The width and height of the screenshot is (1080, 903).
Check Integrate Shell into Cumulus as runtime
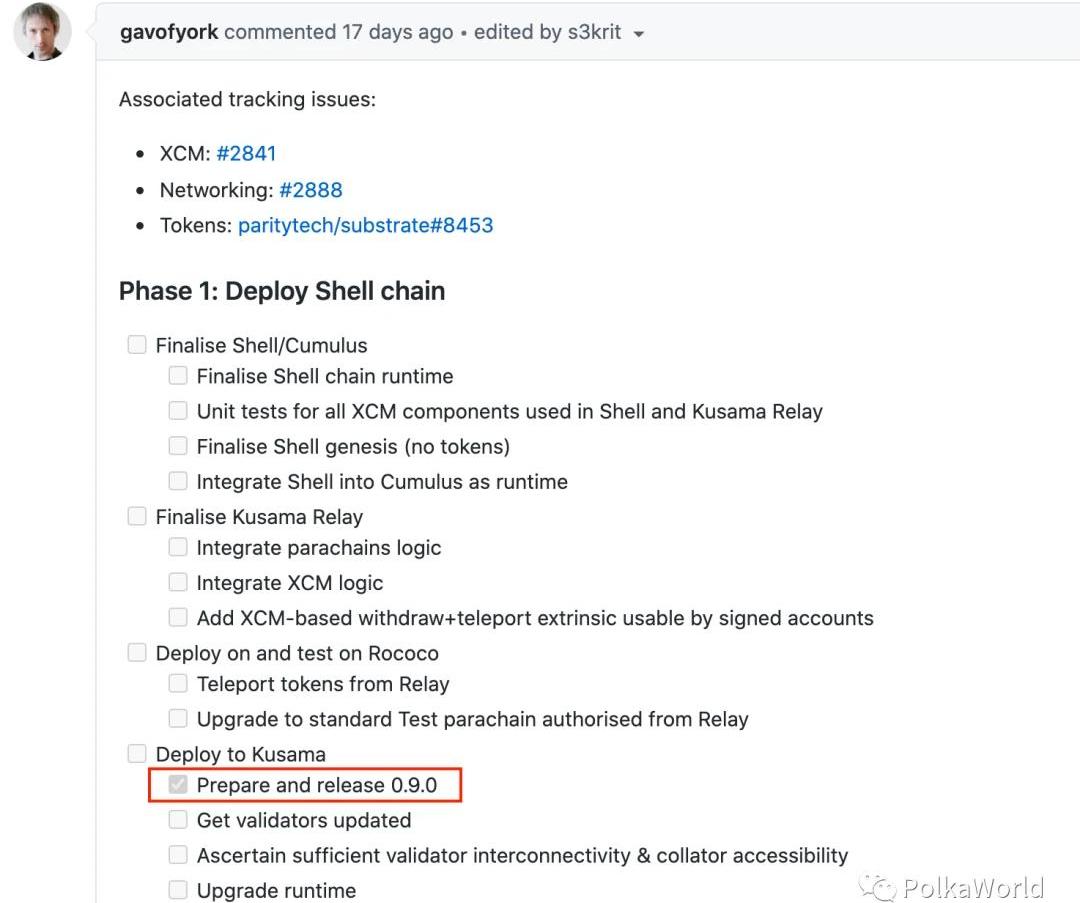(178, 481)
